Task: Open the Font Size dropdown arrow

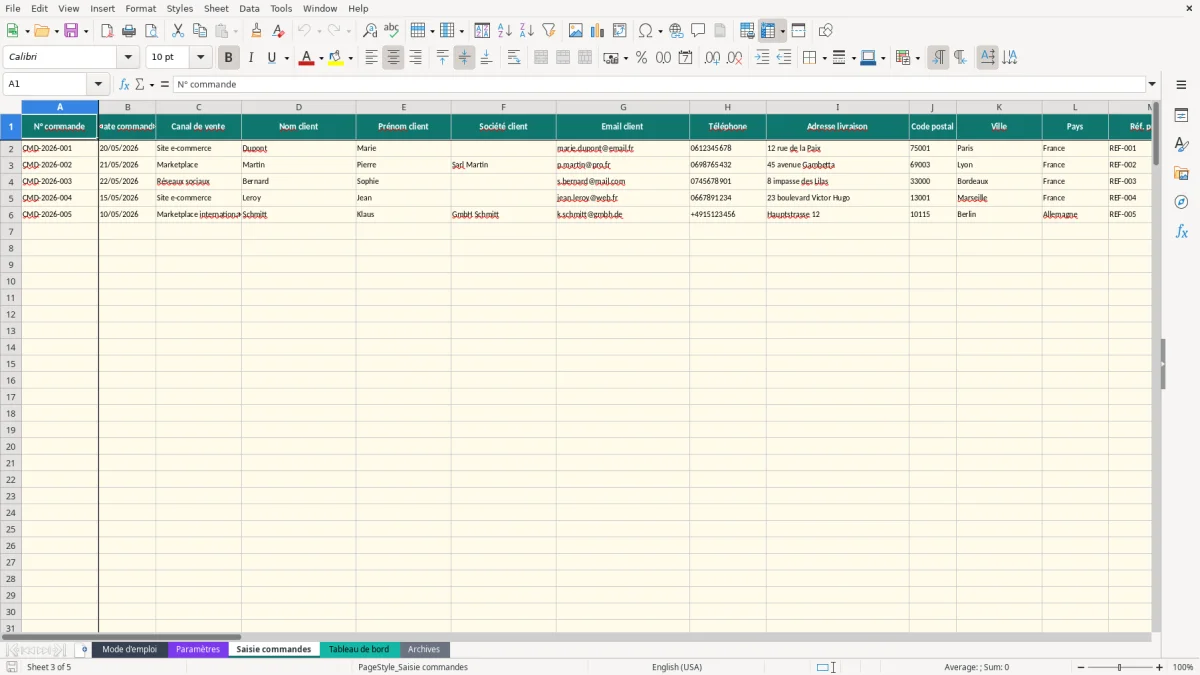Action: coord(200,58)
